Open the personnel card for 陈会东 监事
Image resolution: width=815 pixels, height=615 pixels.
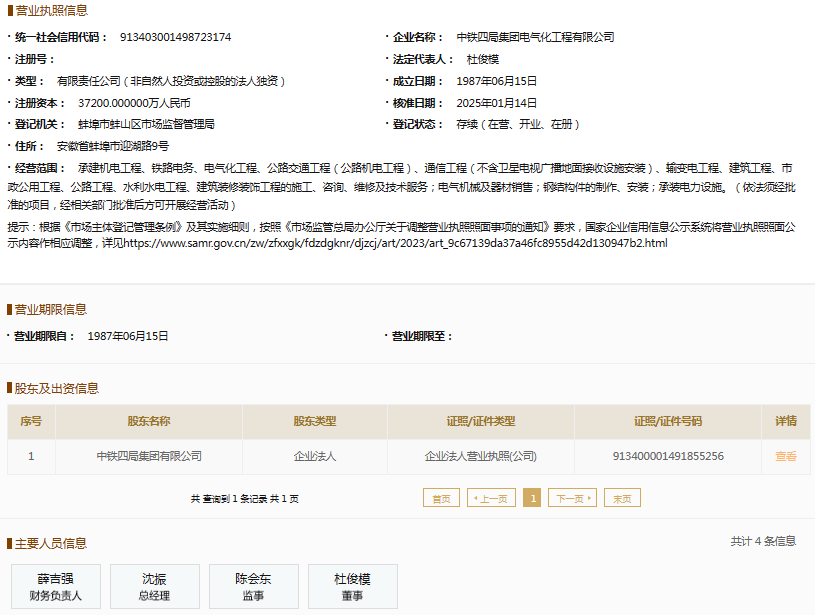coord(254,586)
